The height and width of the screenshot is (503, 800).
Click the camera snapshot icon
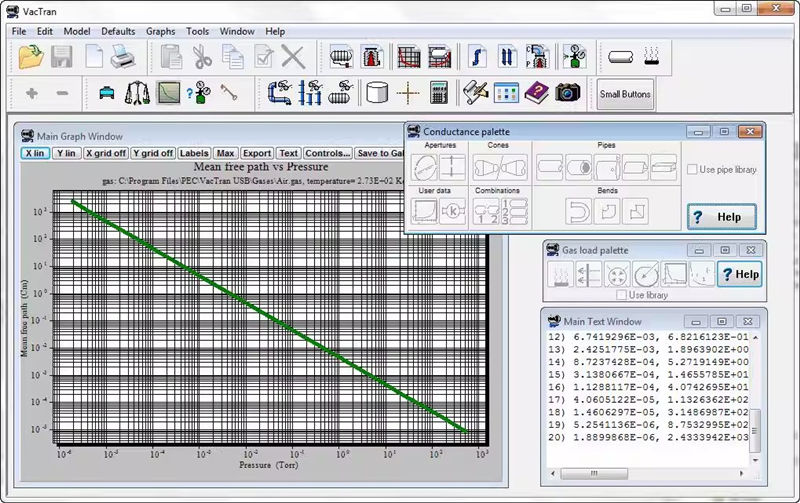[x=567, y=93]
